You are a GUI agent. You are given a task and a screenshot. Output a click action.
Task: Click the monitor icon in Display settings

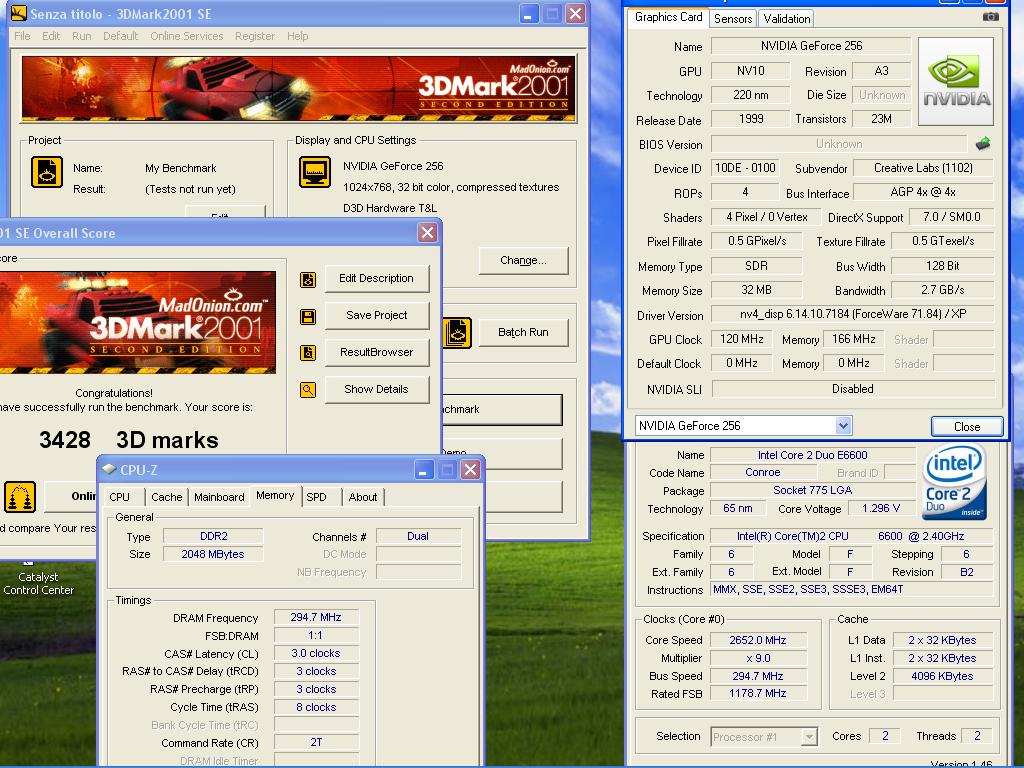[x=315, y=172]
